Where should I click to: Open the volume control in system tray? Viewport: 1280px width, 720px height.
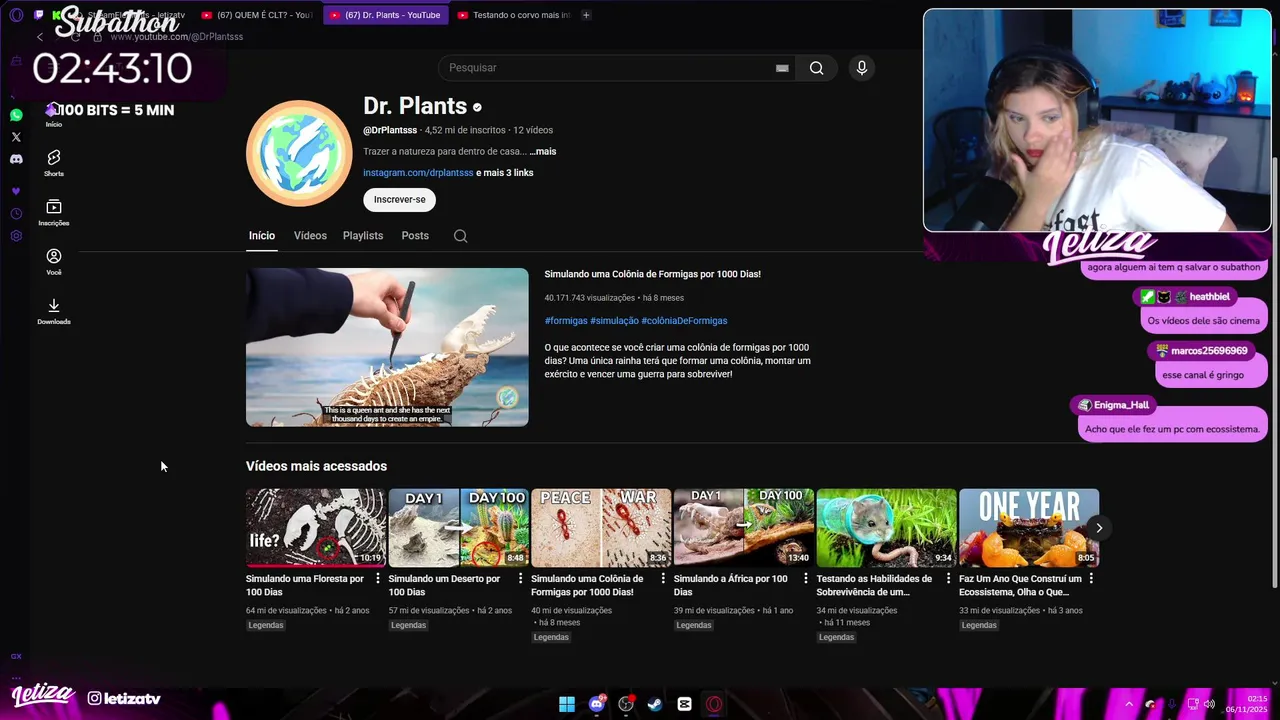click(x=1210, y=704)
